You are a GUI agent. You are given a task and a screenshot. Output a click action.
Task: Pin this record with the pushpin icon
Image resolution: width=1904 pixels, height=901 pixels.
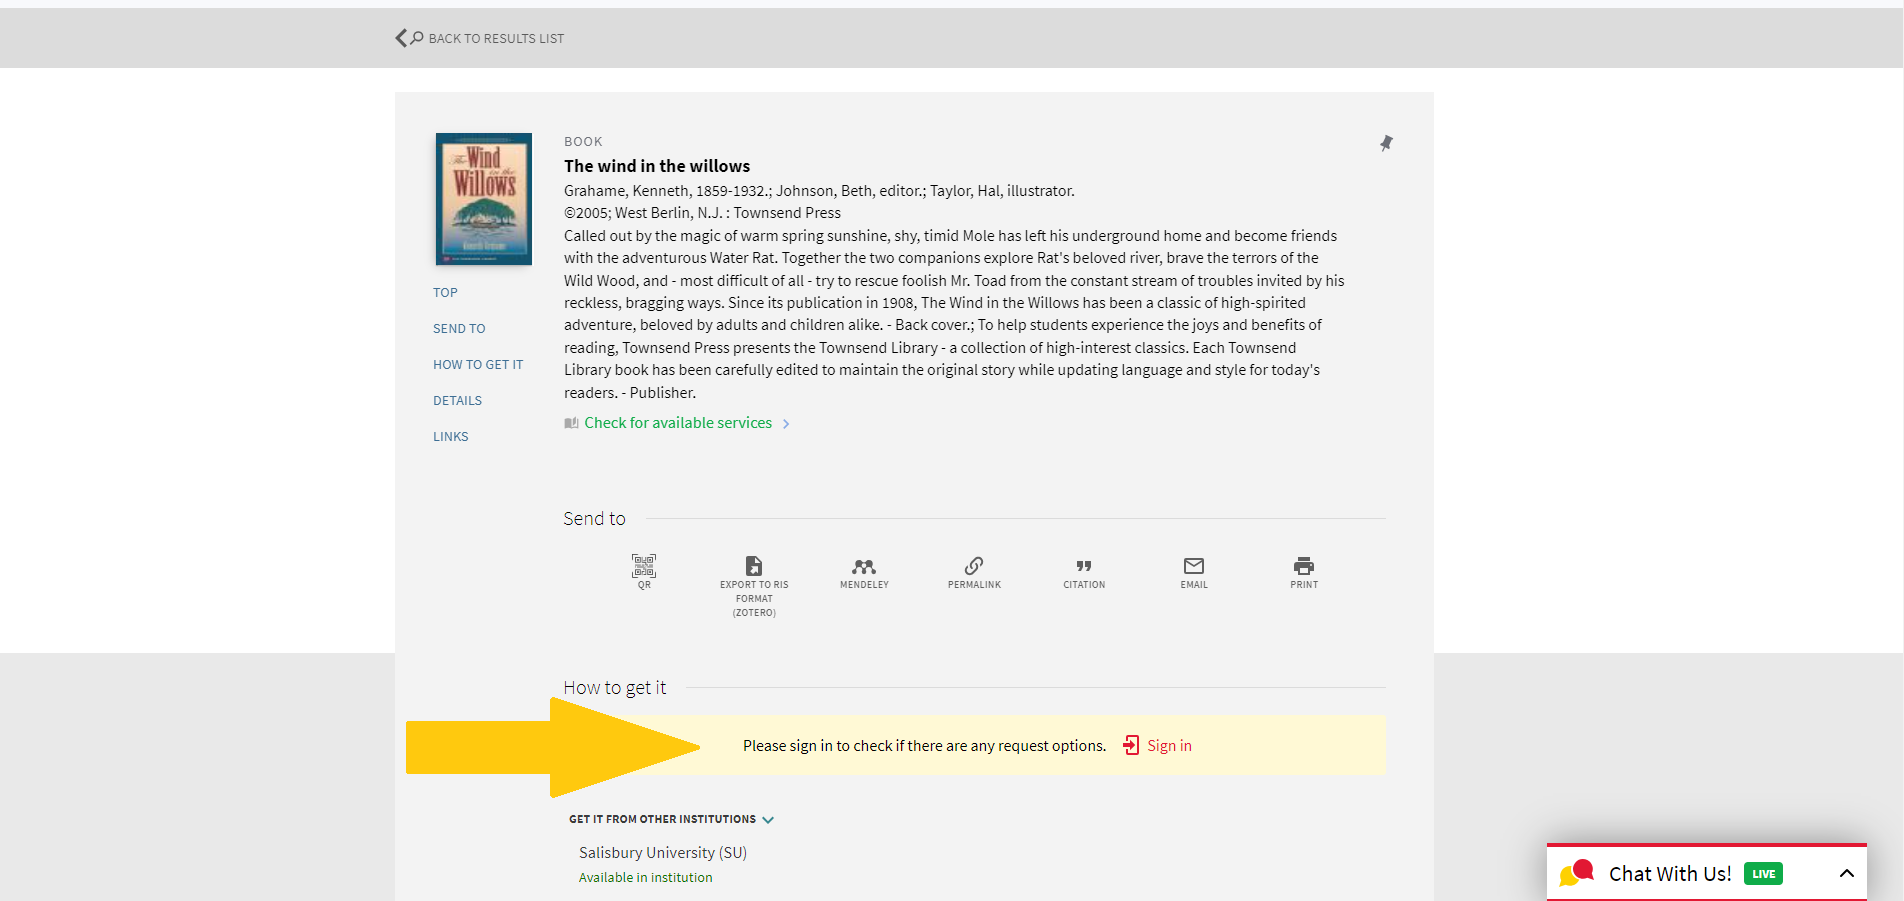point(1386,143)
